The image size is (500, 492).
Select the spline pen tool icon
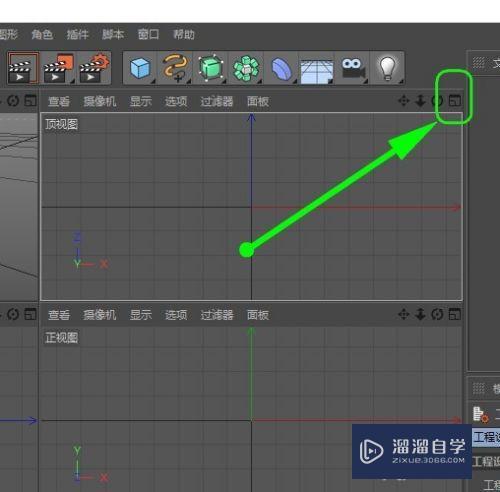tap(176, 68)
